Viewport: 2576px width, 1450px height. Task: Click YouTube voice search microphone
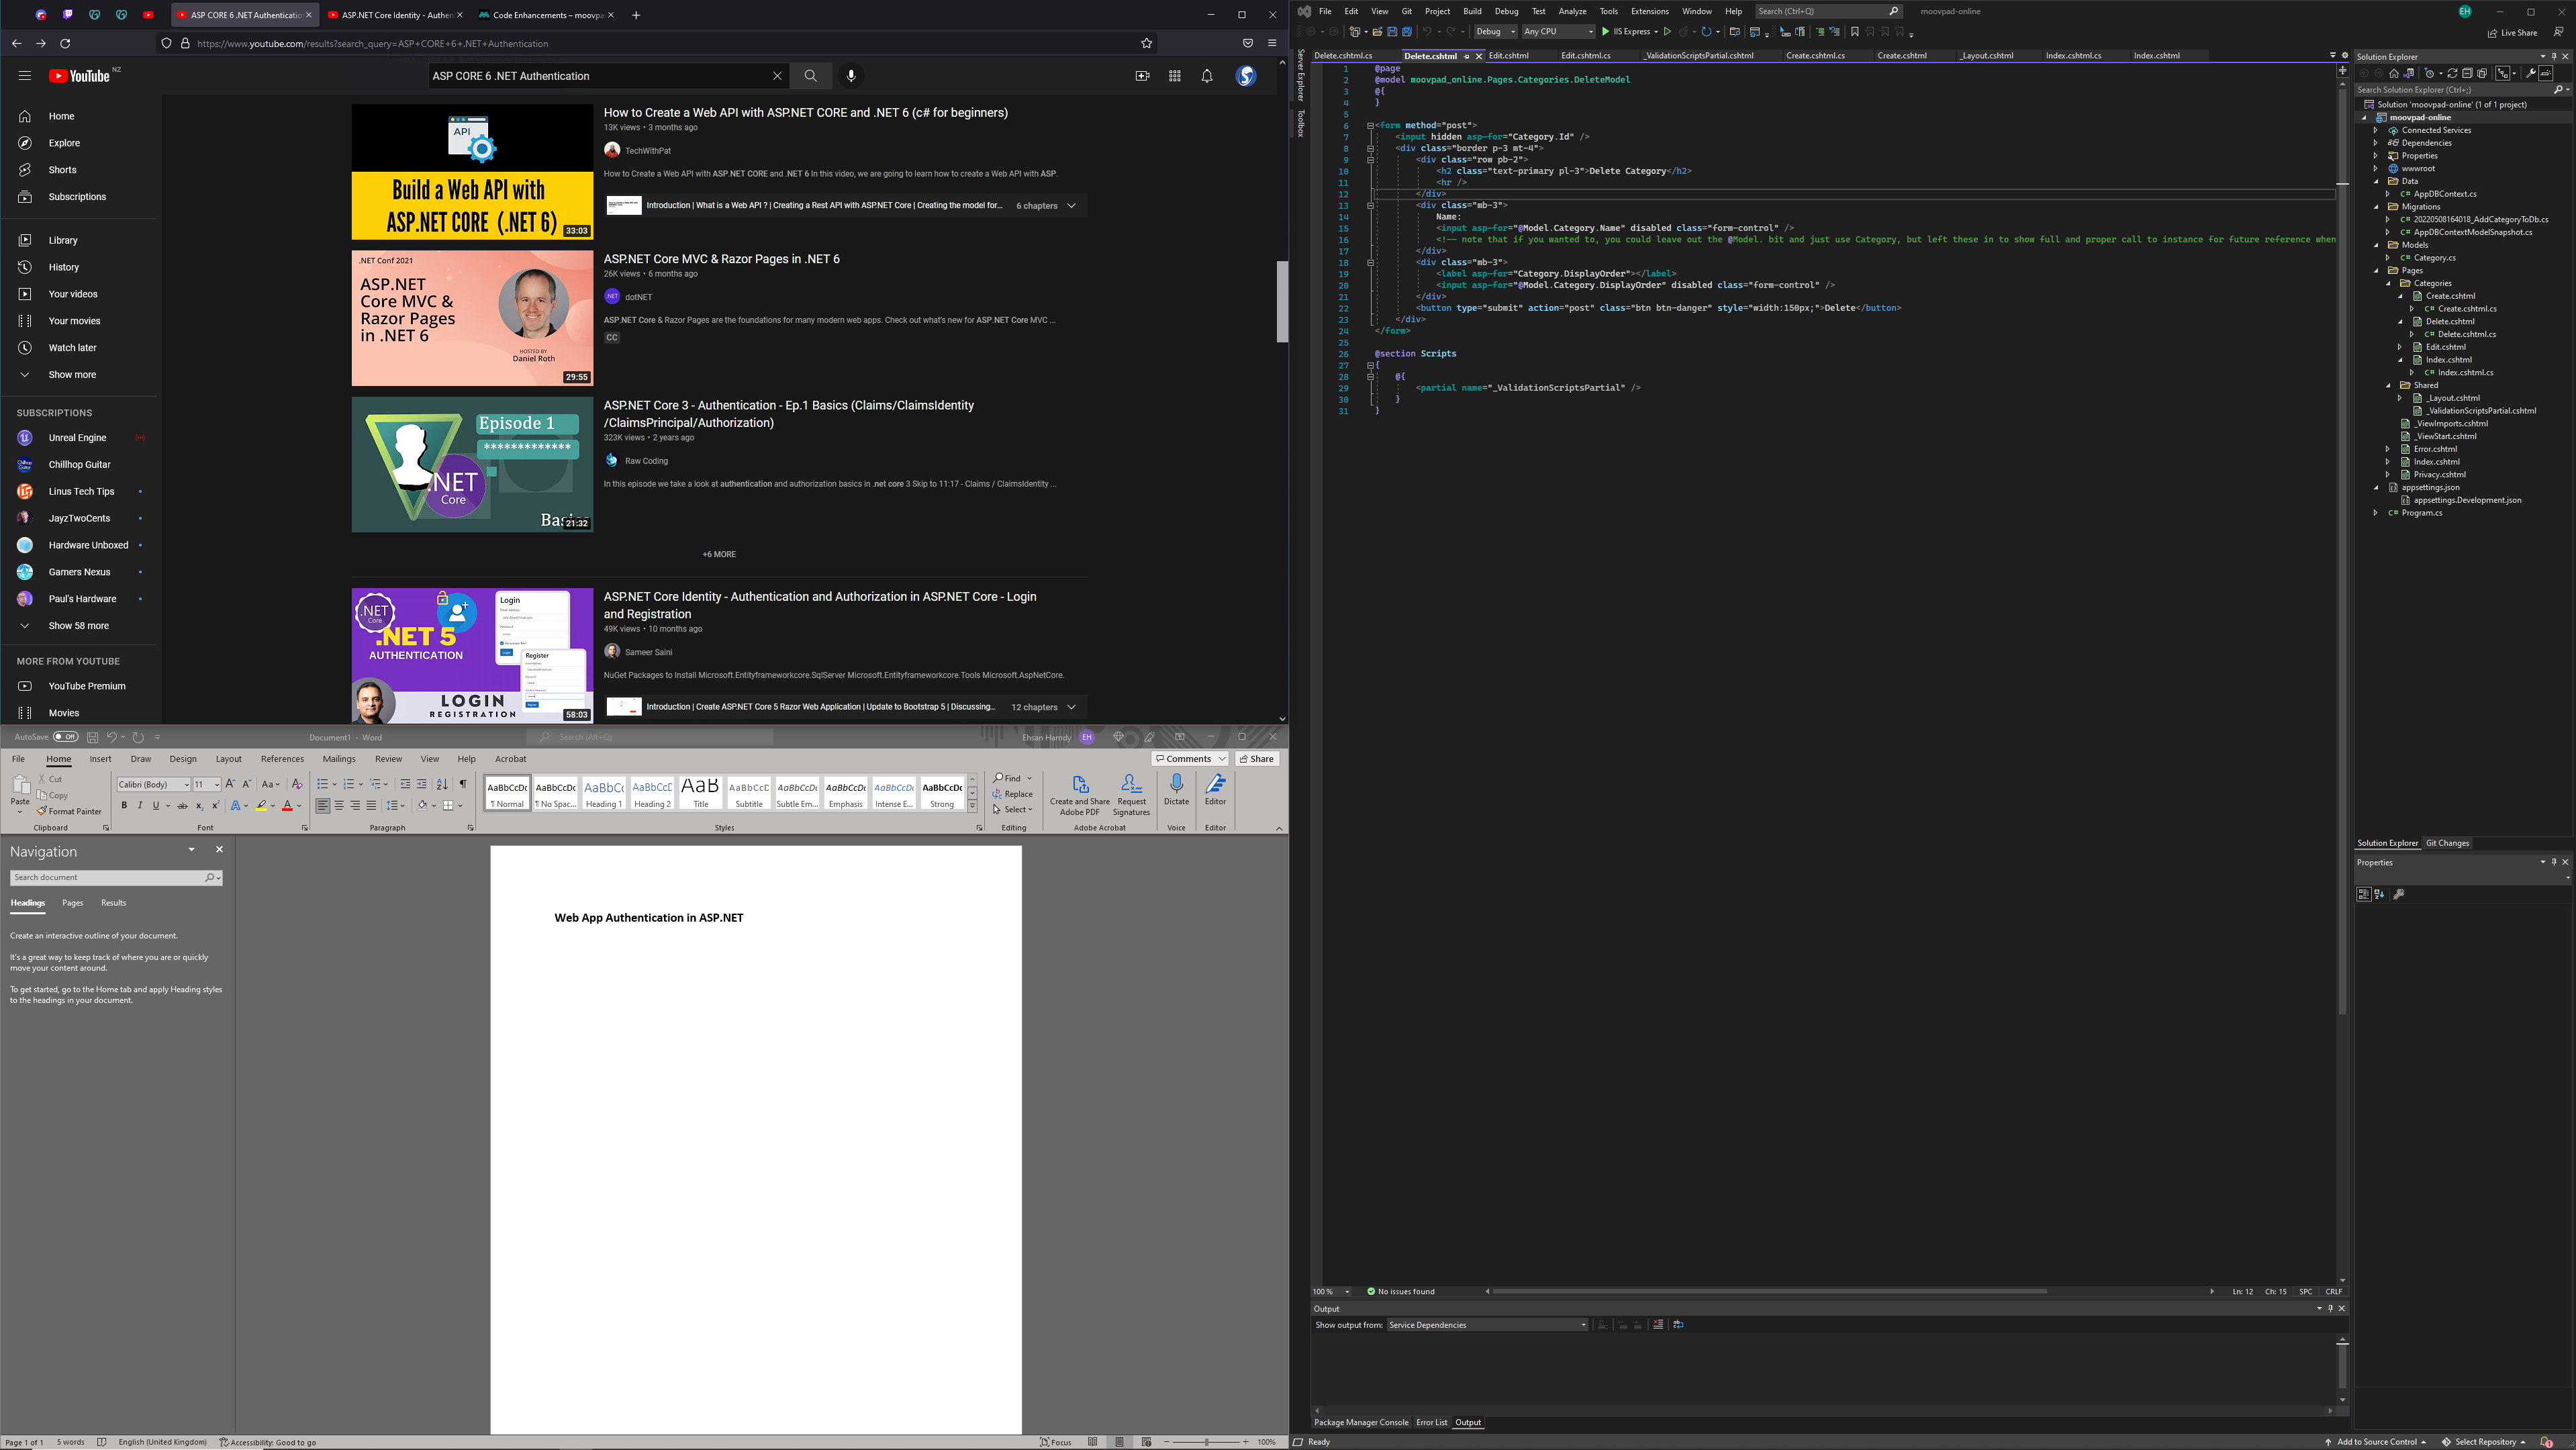pyautogui.click(x=851, y=76)
